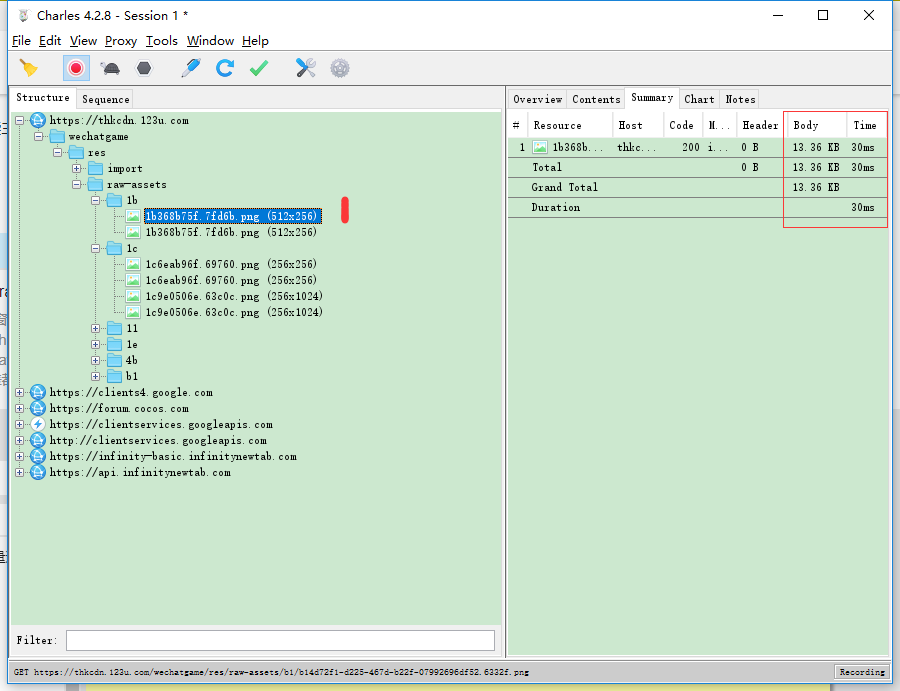Viewport: 900px width, 691px height.
Task: Collapse the raw-assets folder
Action: pyautogui.click(x=77, y=185)
